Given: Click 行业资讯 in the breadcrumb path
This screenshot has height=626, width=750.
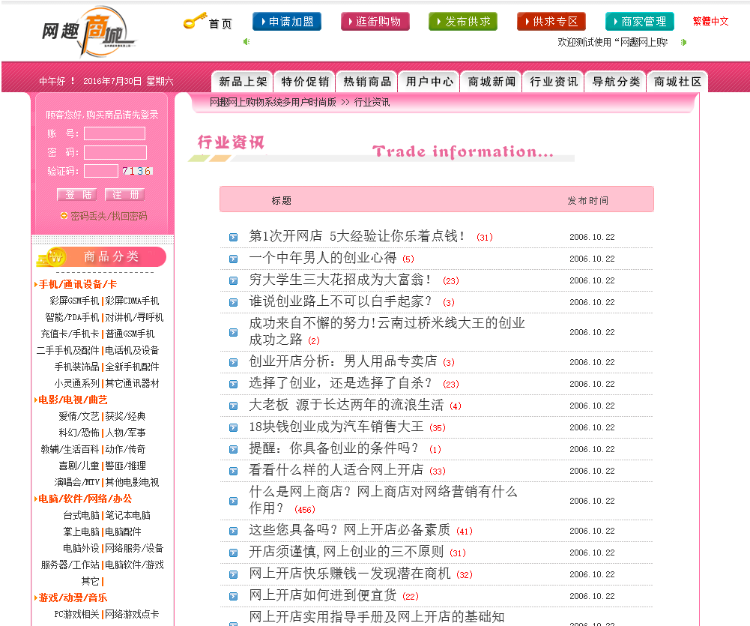Looking at the screenshot, I should click(372, 102).
